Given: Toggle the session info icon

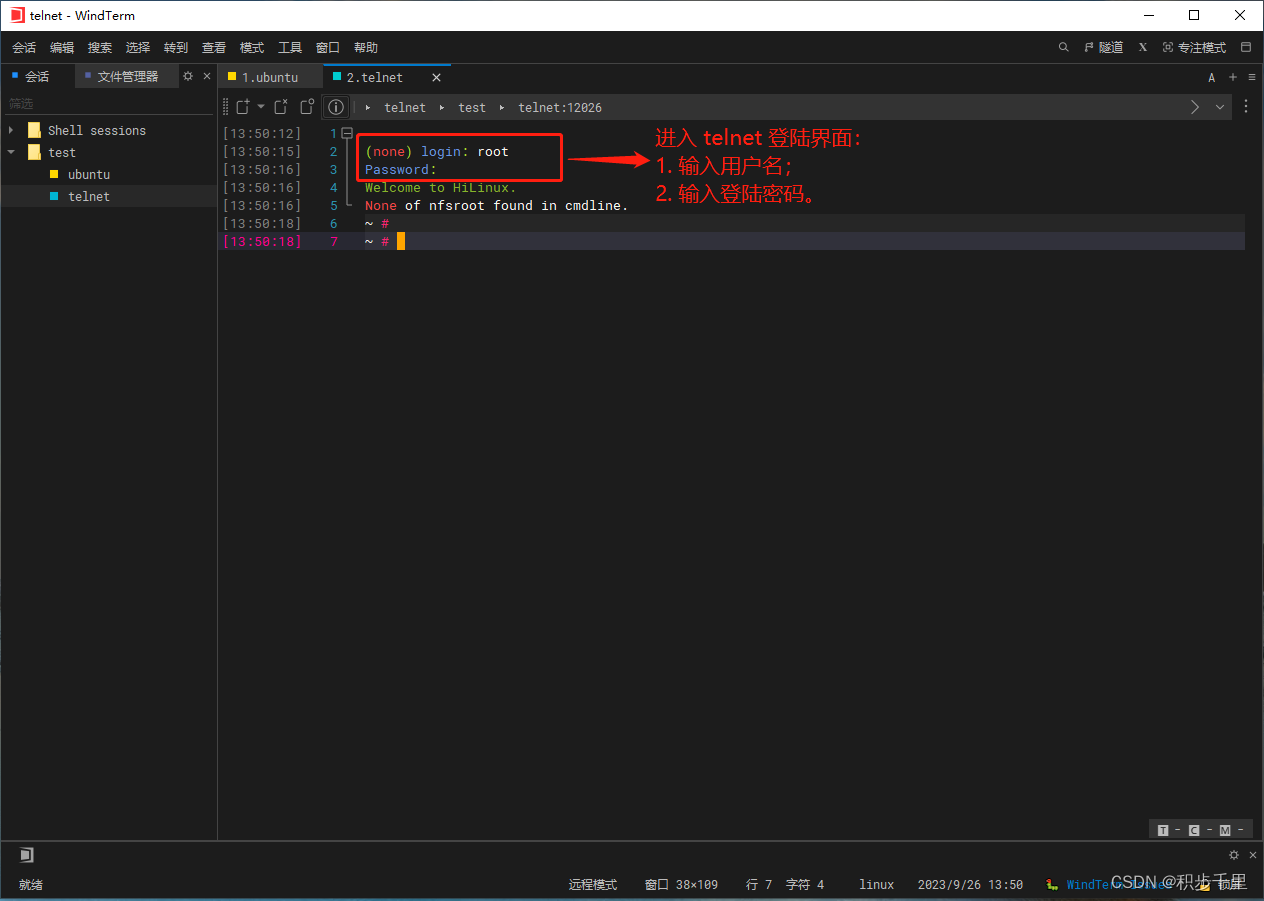Looking at the screenshot, I should pos(337,107).
